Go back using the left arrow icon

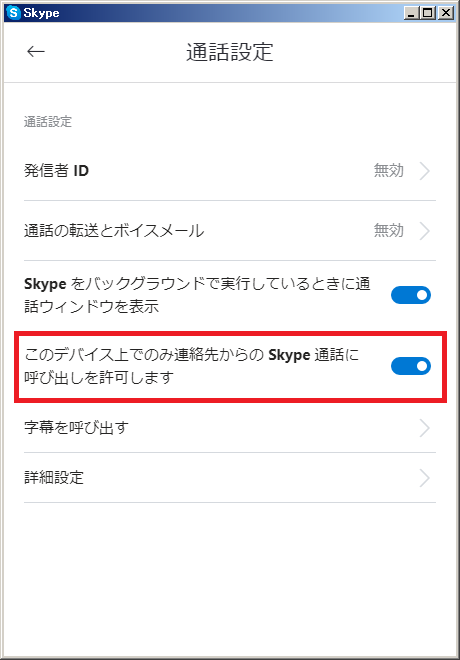[36, 51]
